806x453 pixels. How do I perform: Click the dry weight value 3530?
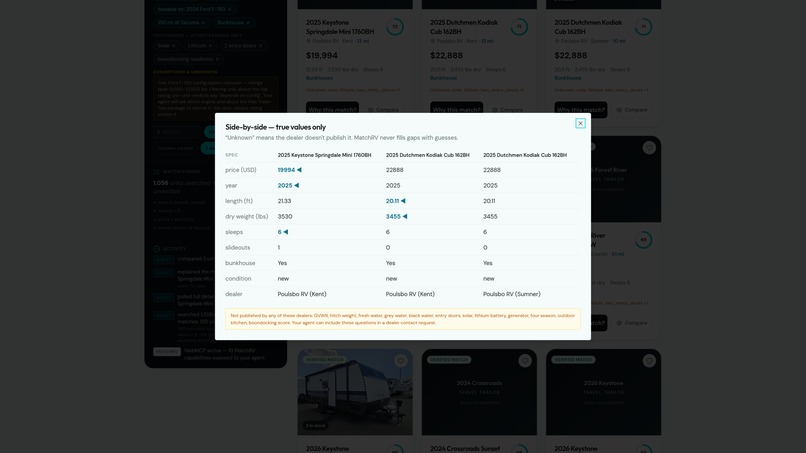(x=285, y=216)
